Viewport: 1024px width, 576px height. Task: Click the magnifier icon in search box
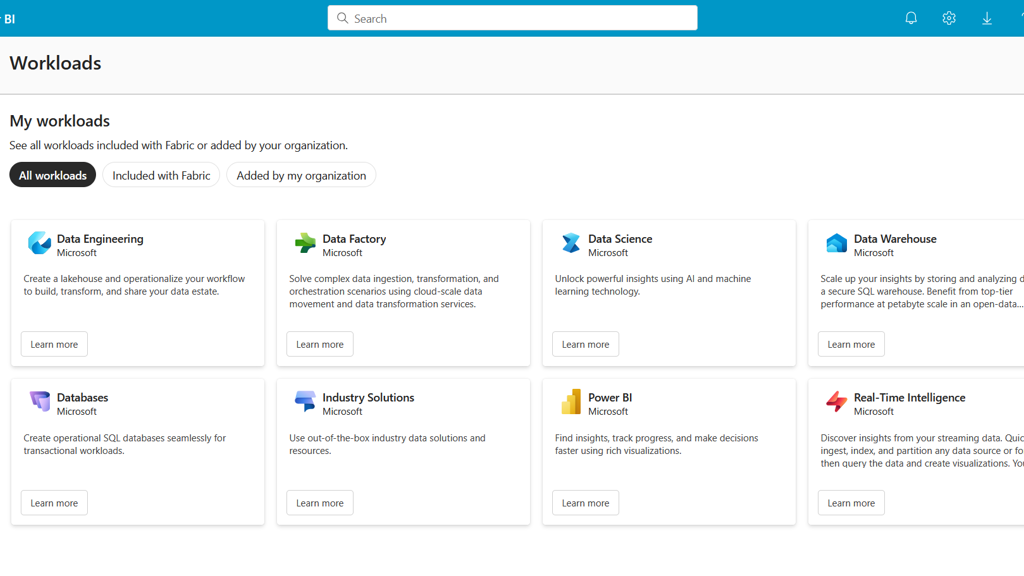tap(342, 18)
